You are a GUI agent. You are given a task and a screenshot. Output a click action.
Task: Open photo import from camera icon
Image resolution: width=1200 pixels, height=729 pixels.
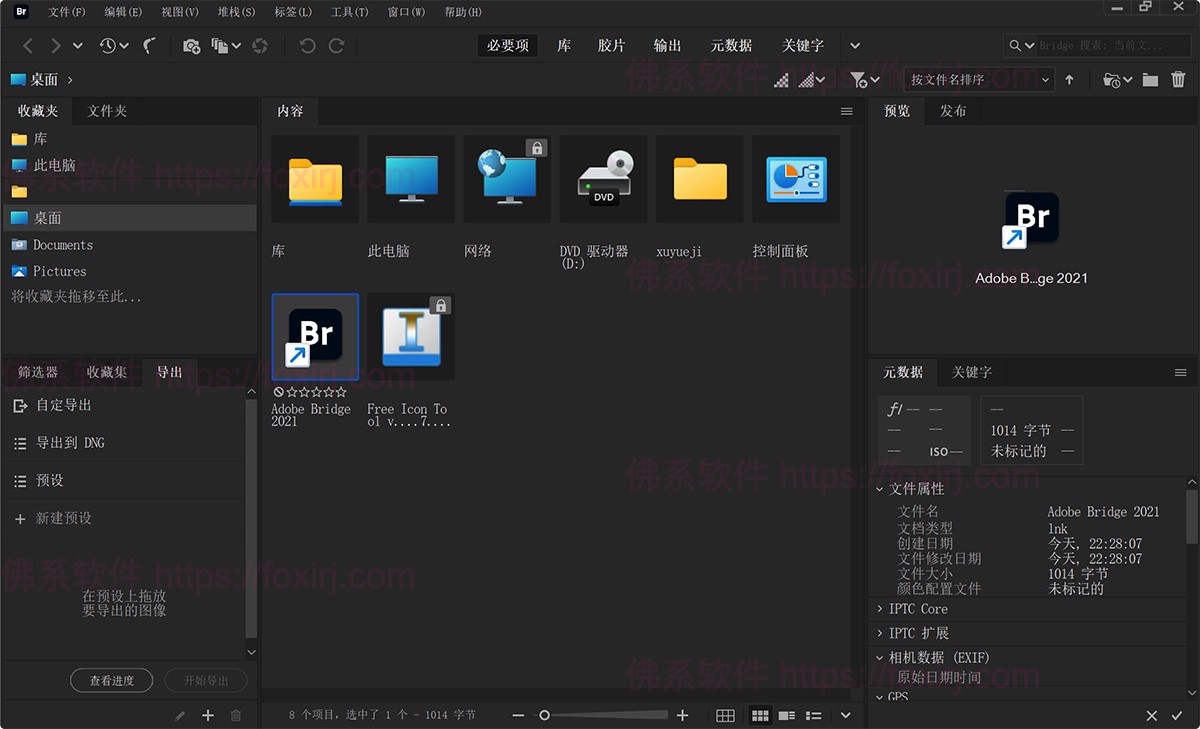coord(190,45)
